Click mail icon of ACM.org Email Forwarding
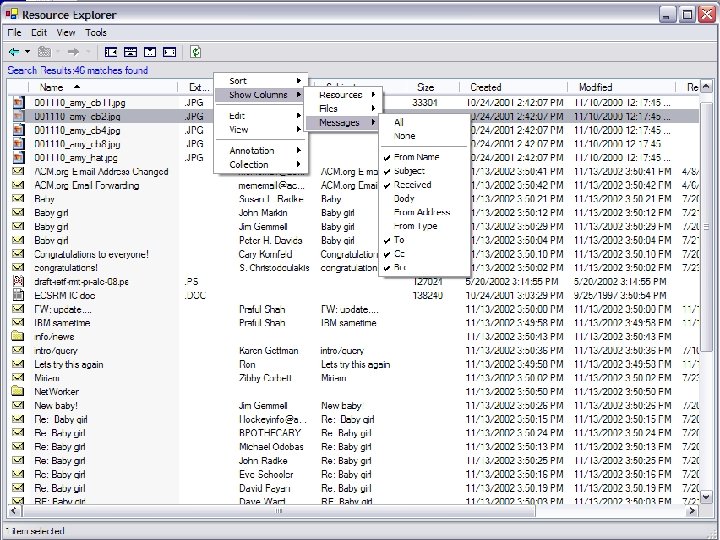The image size is (720, 540). coord(18,185)
